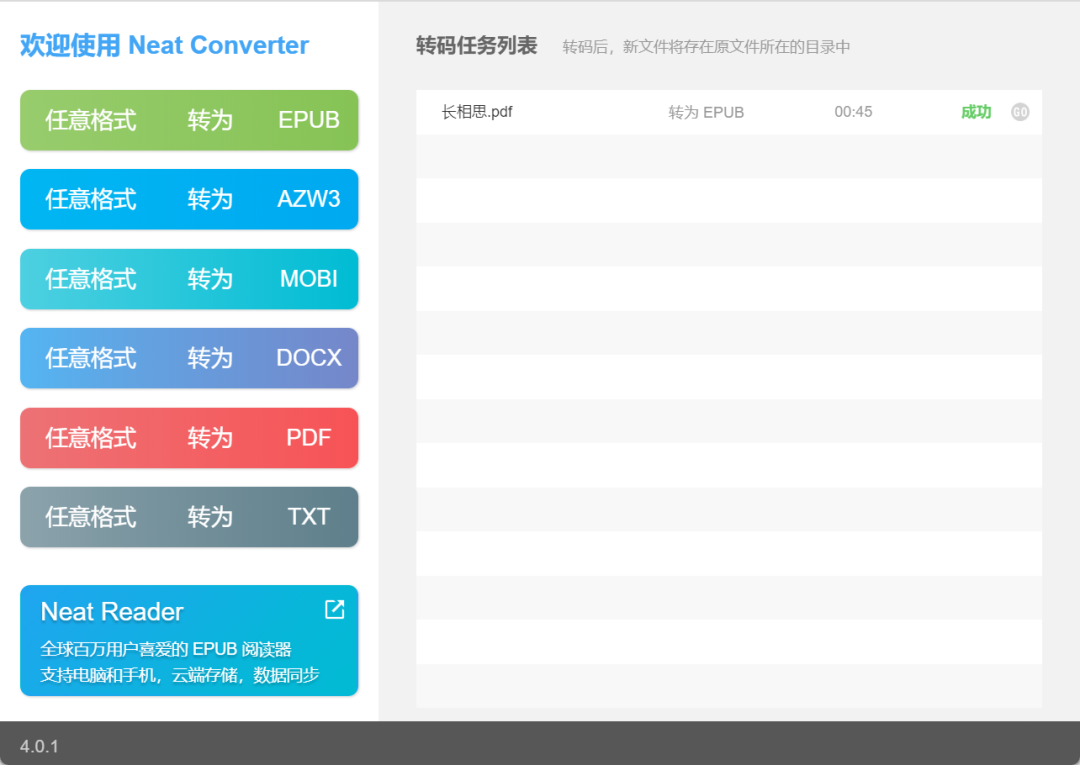The width and height of the screenshot is (1080, 765).
Task: Select the 任意格式 转为 PDF converter
Action: click(x=189, y=437)
